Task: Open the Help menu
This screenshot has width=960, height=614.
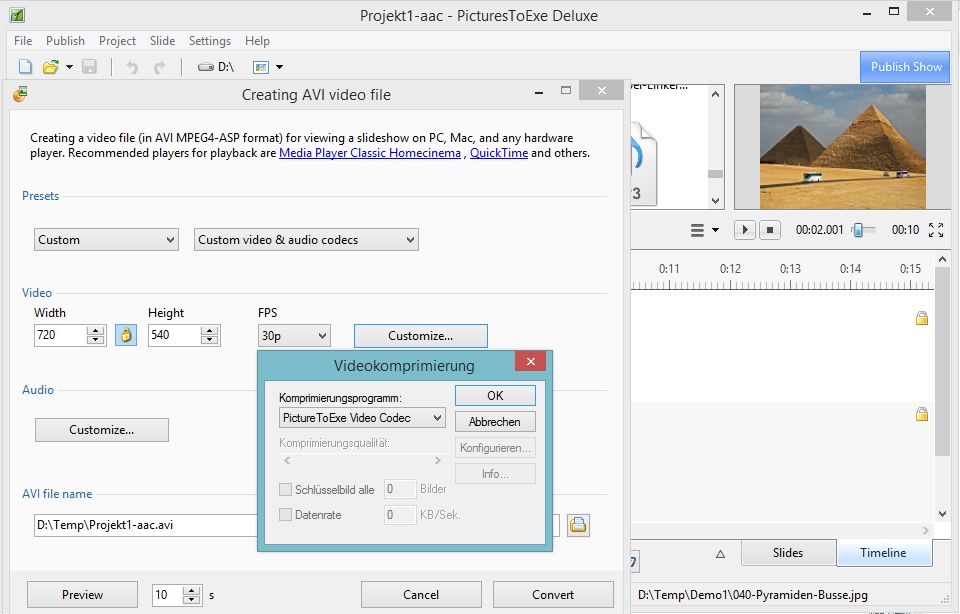Action: click(x=257, y=40)
